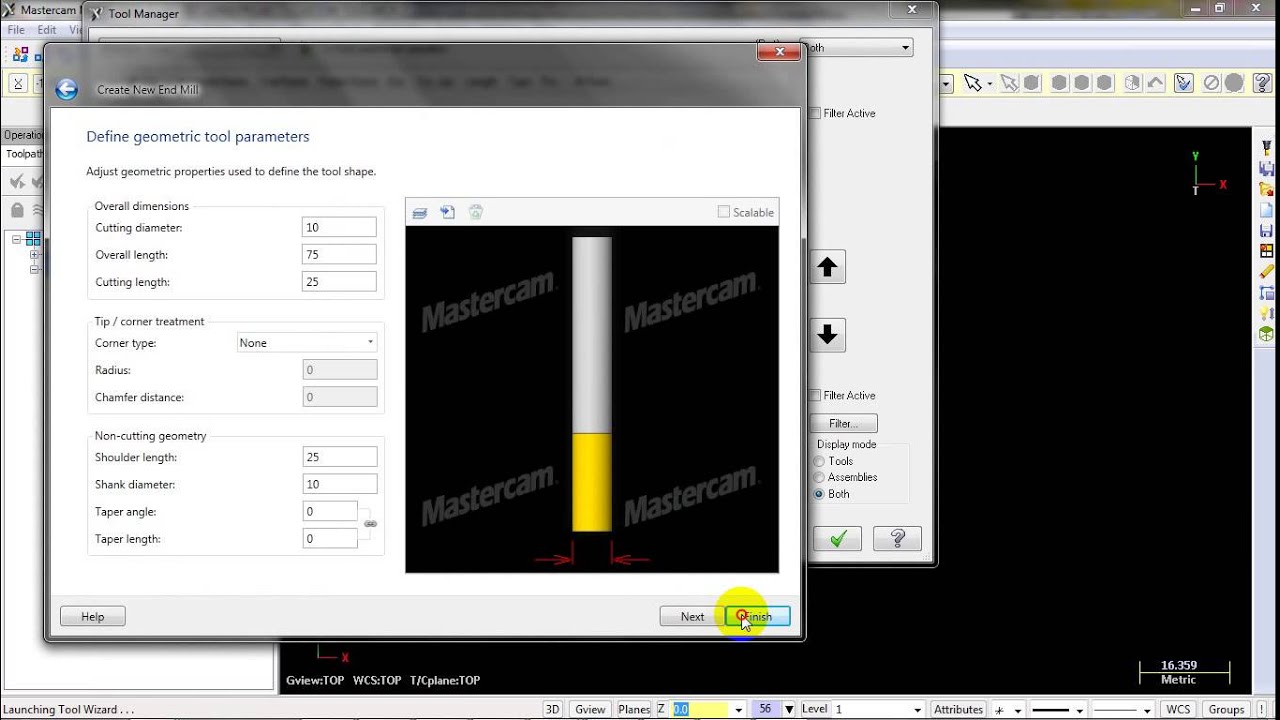Viewport: 1280px width, 720px height.
Task: Click the Cutting length field
Action: pyautogui.click(x=339, y=281)
